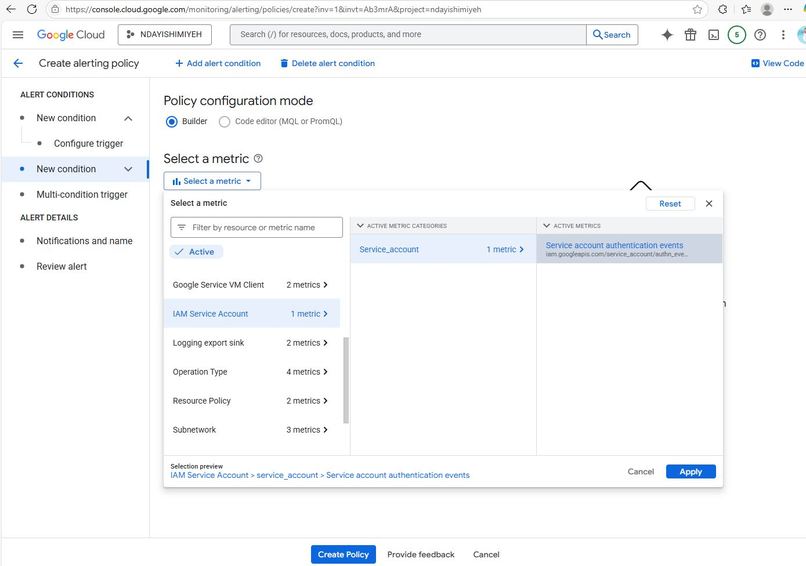
Task: Focus the resources search field
Action: point(408,34)
